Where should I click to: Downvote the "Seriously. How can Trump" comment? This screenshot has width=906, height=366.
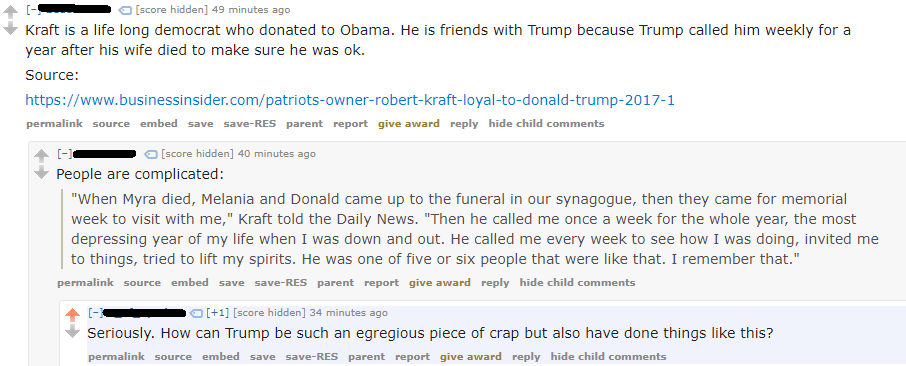point(72,331)
